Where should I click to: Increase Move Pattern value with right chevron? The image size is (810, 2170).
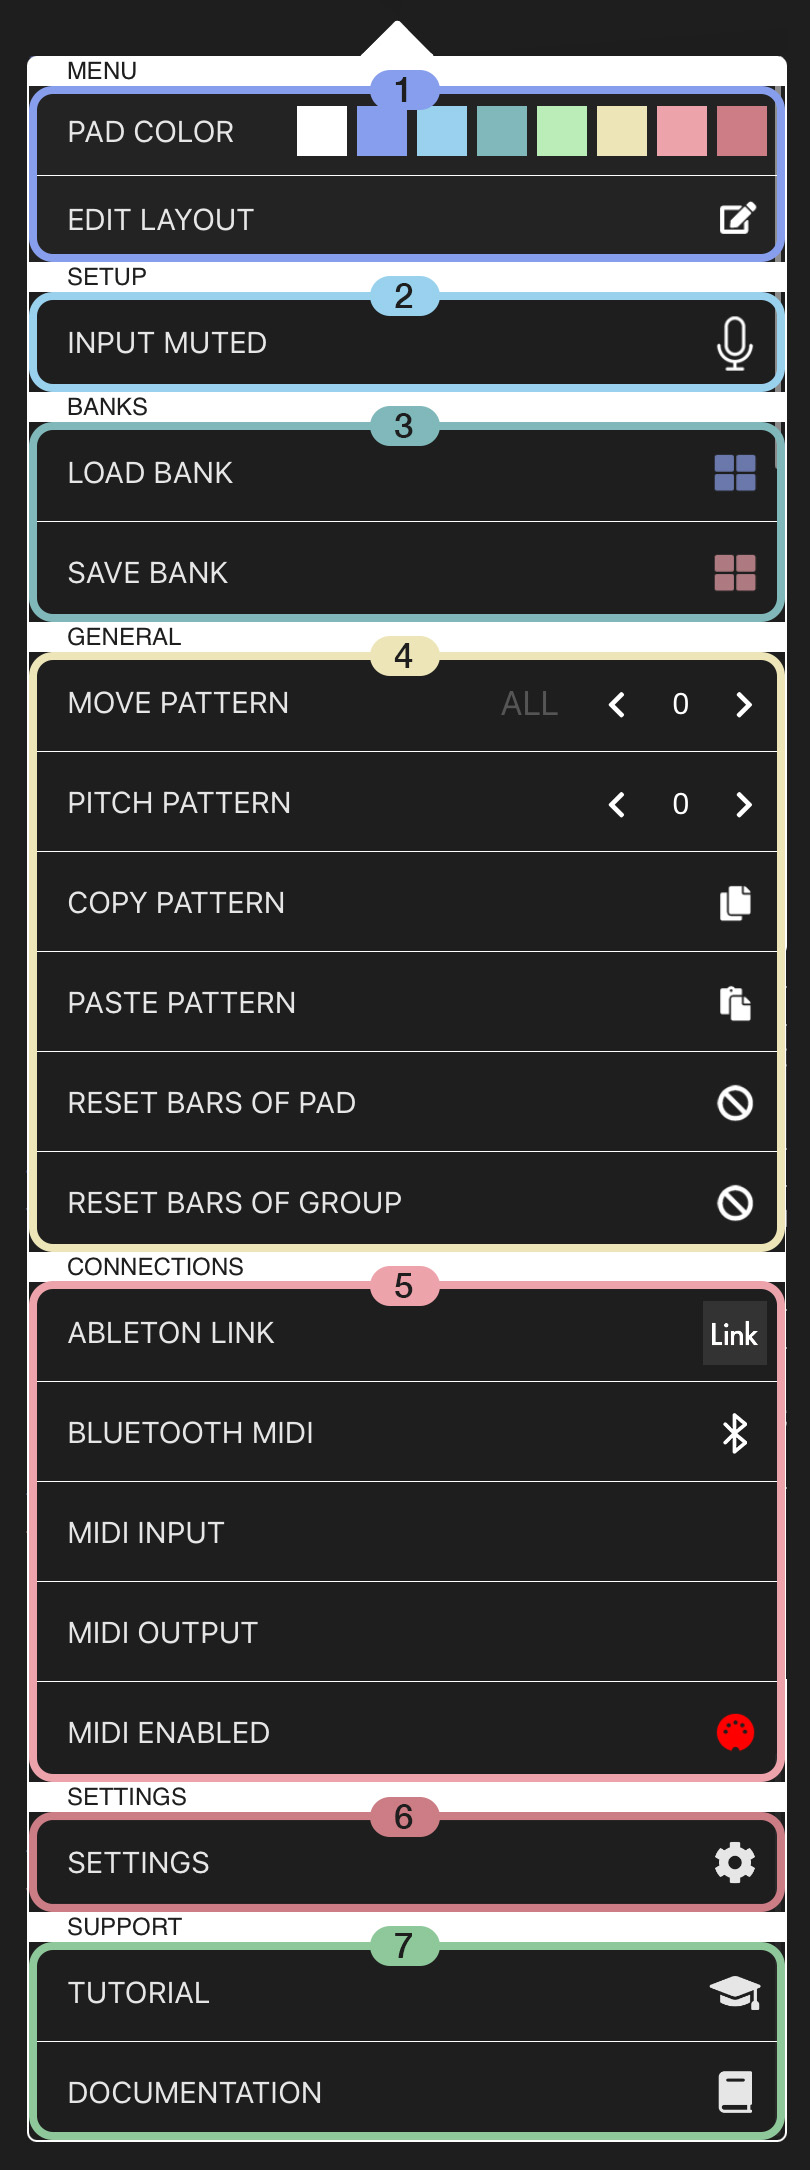pos(743,705)
